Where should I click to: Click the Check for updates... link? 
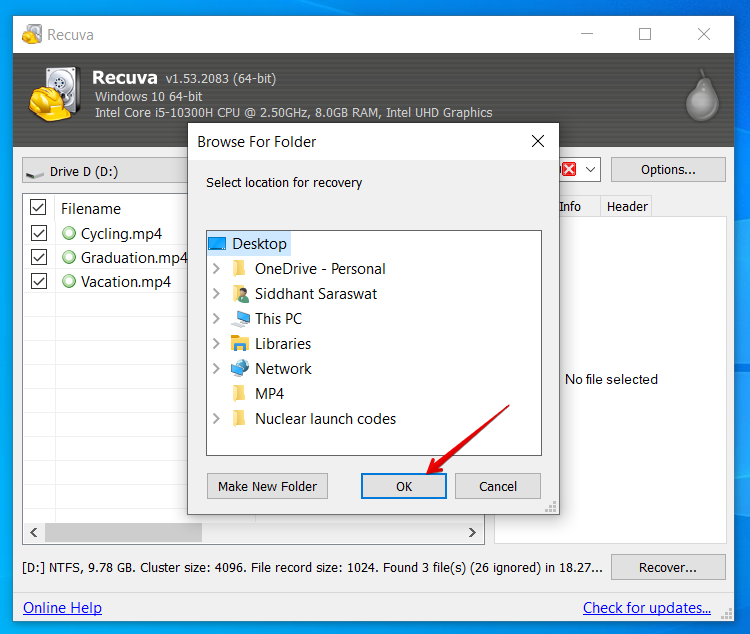pos(647,608)
